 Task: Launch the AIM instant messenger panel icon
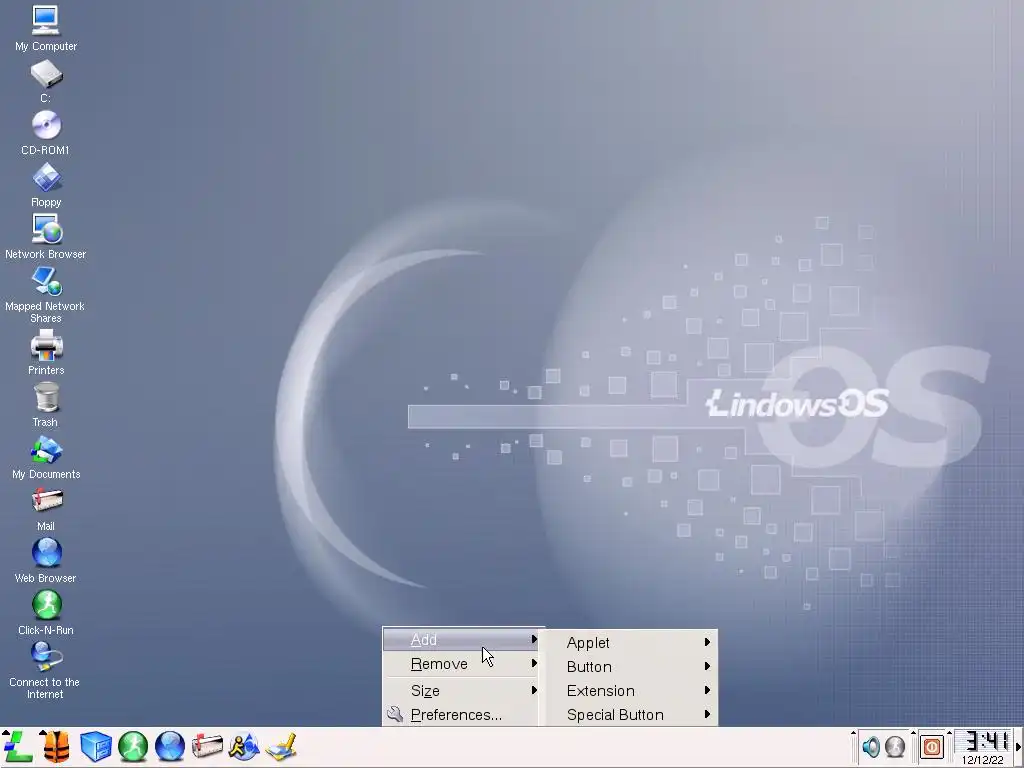coord(244,746)
